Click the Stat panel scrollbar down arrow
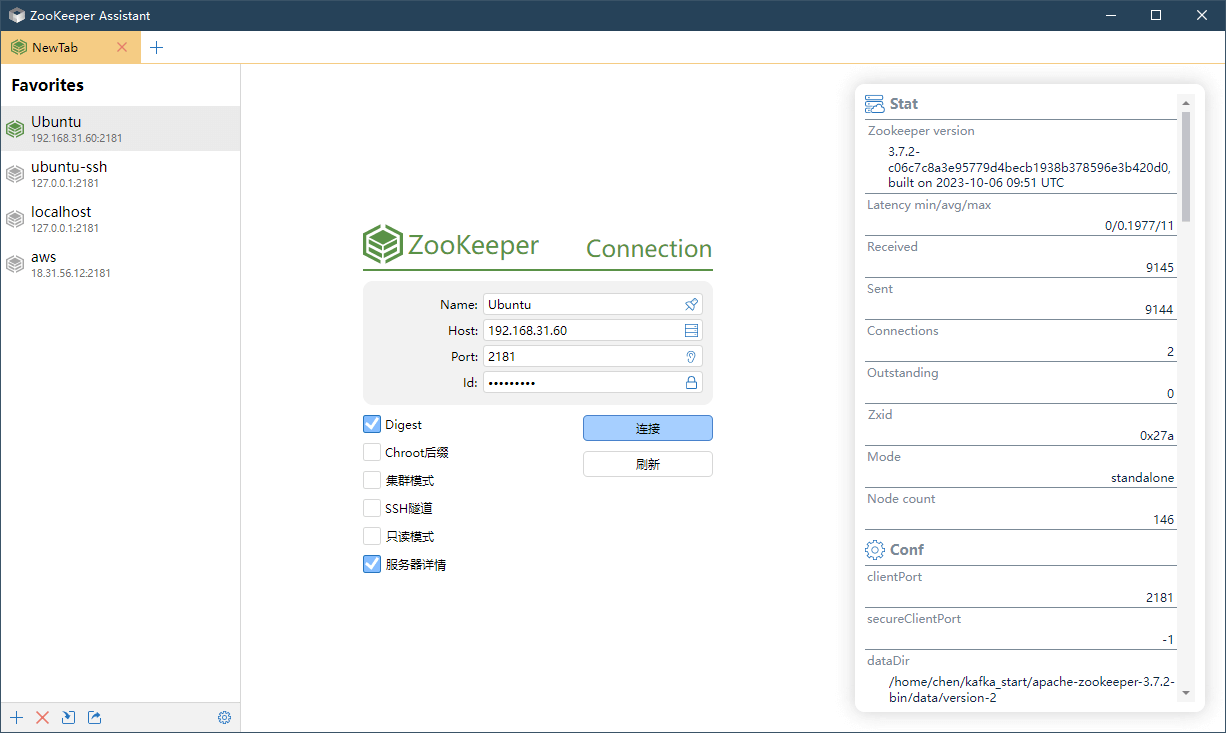 (x=1185, y=692)
